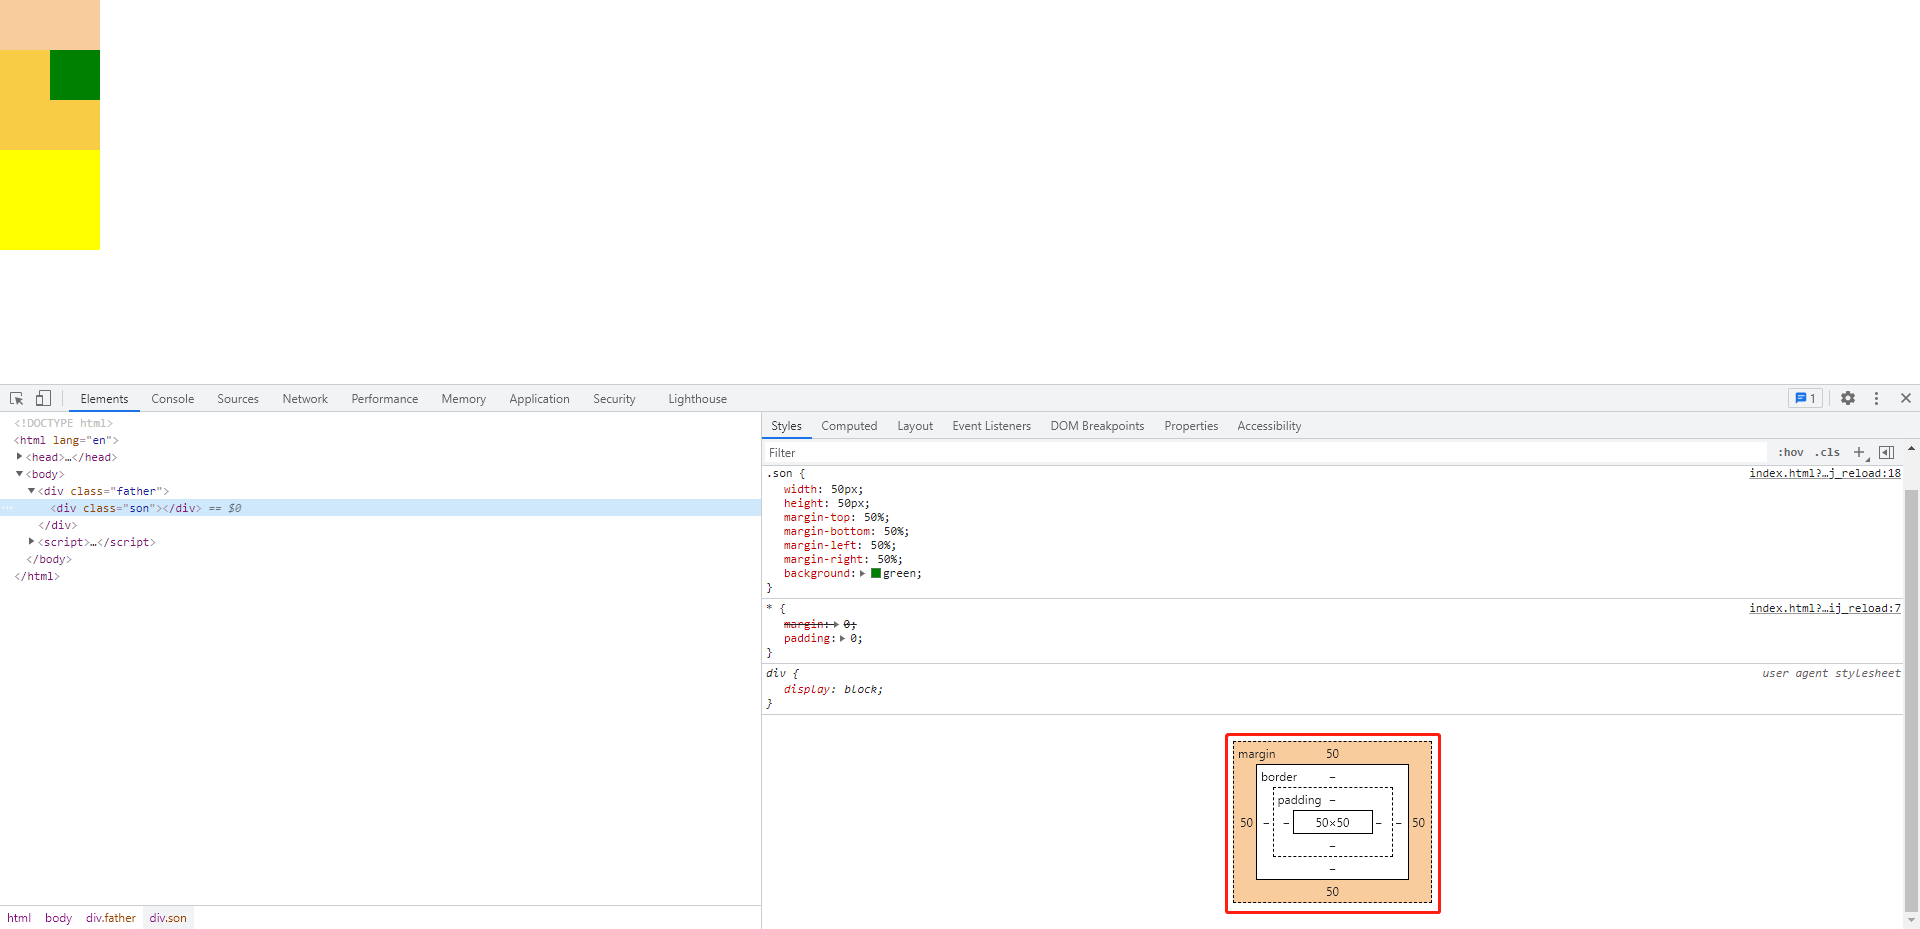This screenshot has width=1920, height=929.
Task: Open the Performance tab
Action: point(385,398)
